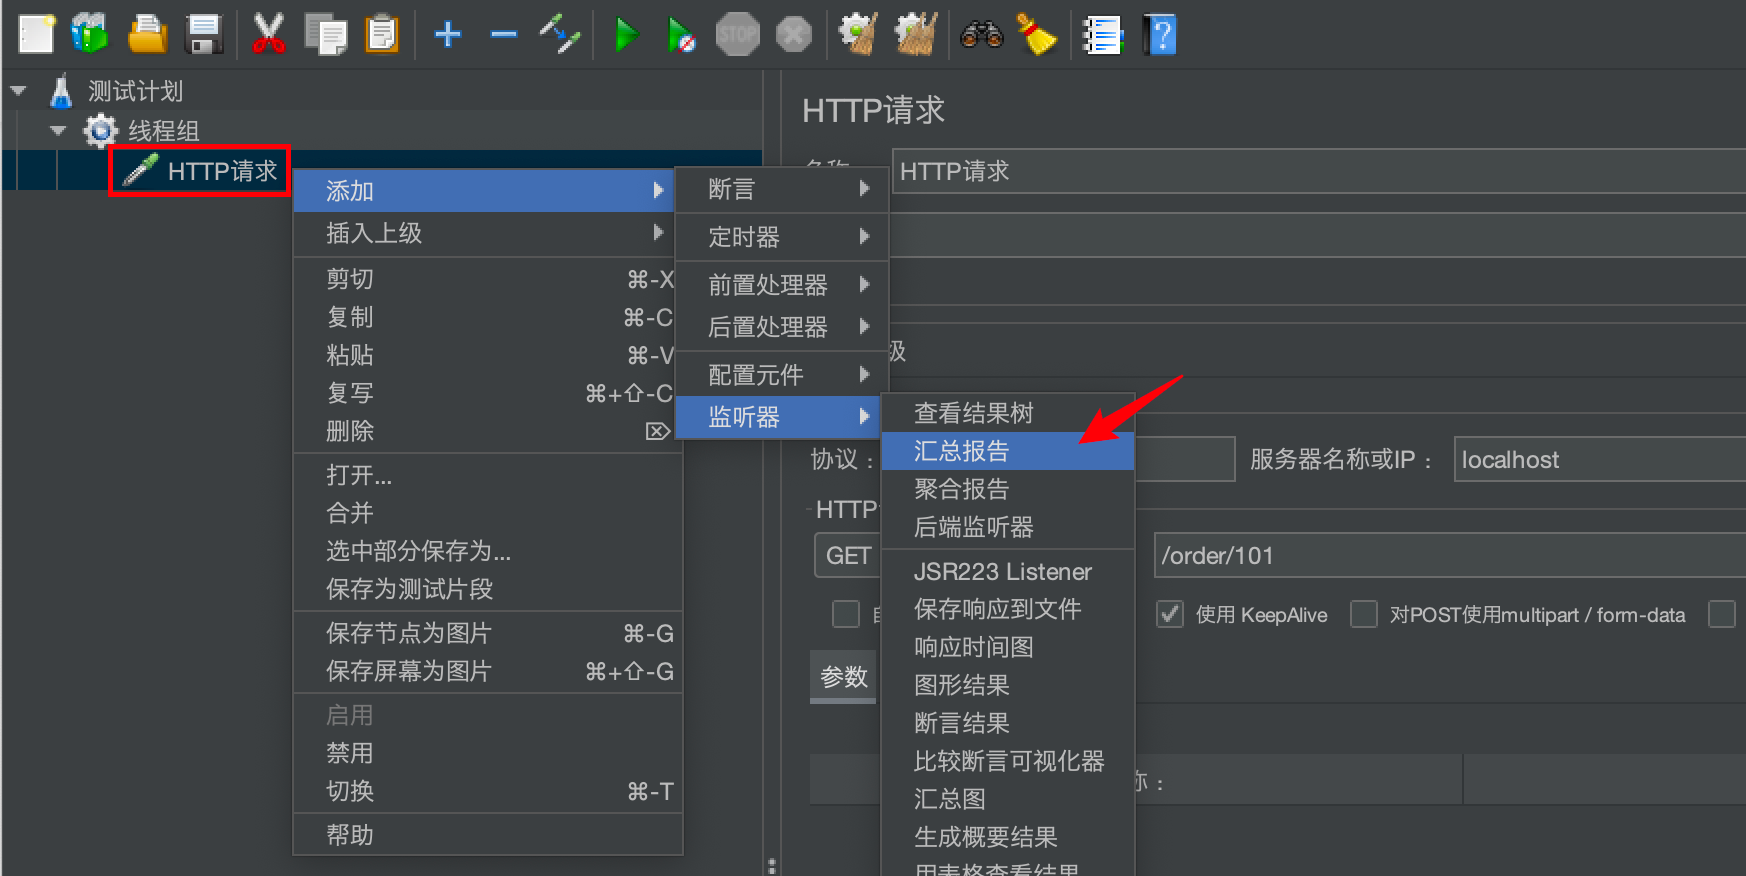Viewport: 1746px width, 876px height.
Task: Select 删除 in context menu
Action: [x=487, y=431]
